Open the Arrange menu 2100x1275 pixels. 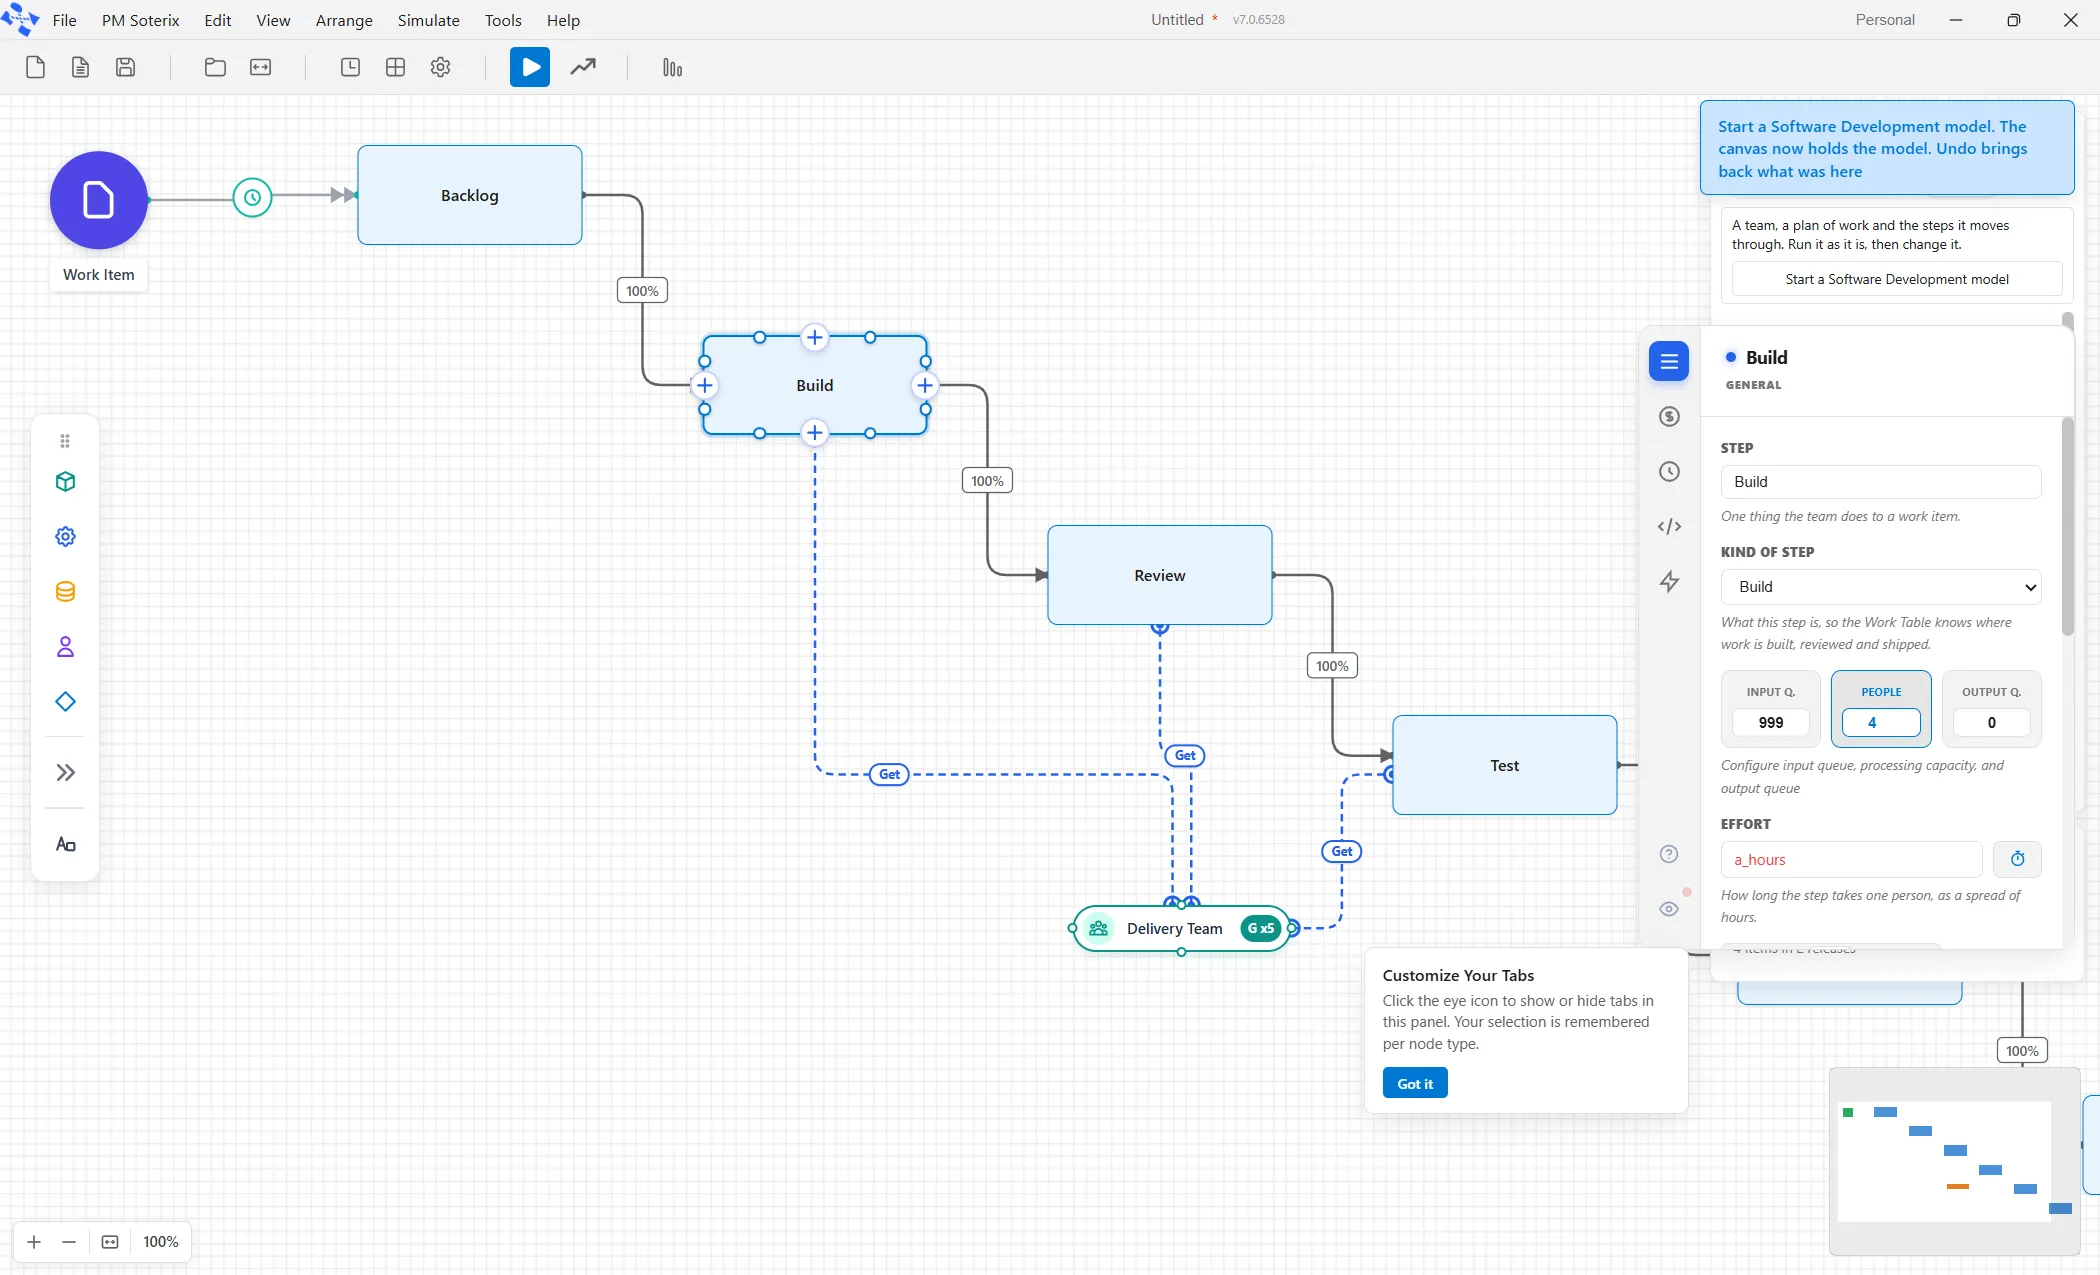[x=344, y=20]
